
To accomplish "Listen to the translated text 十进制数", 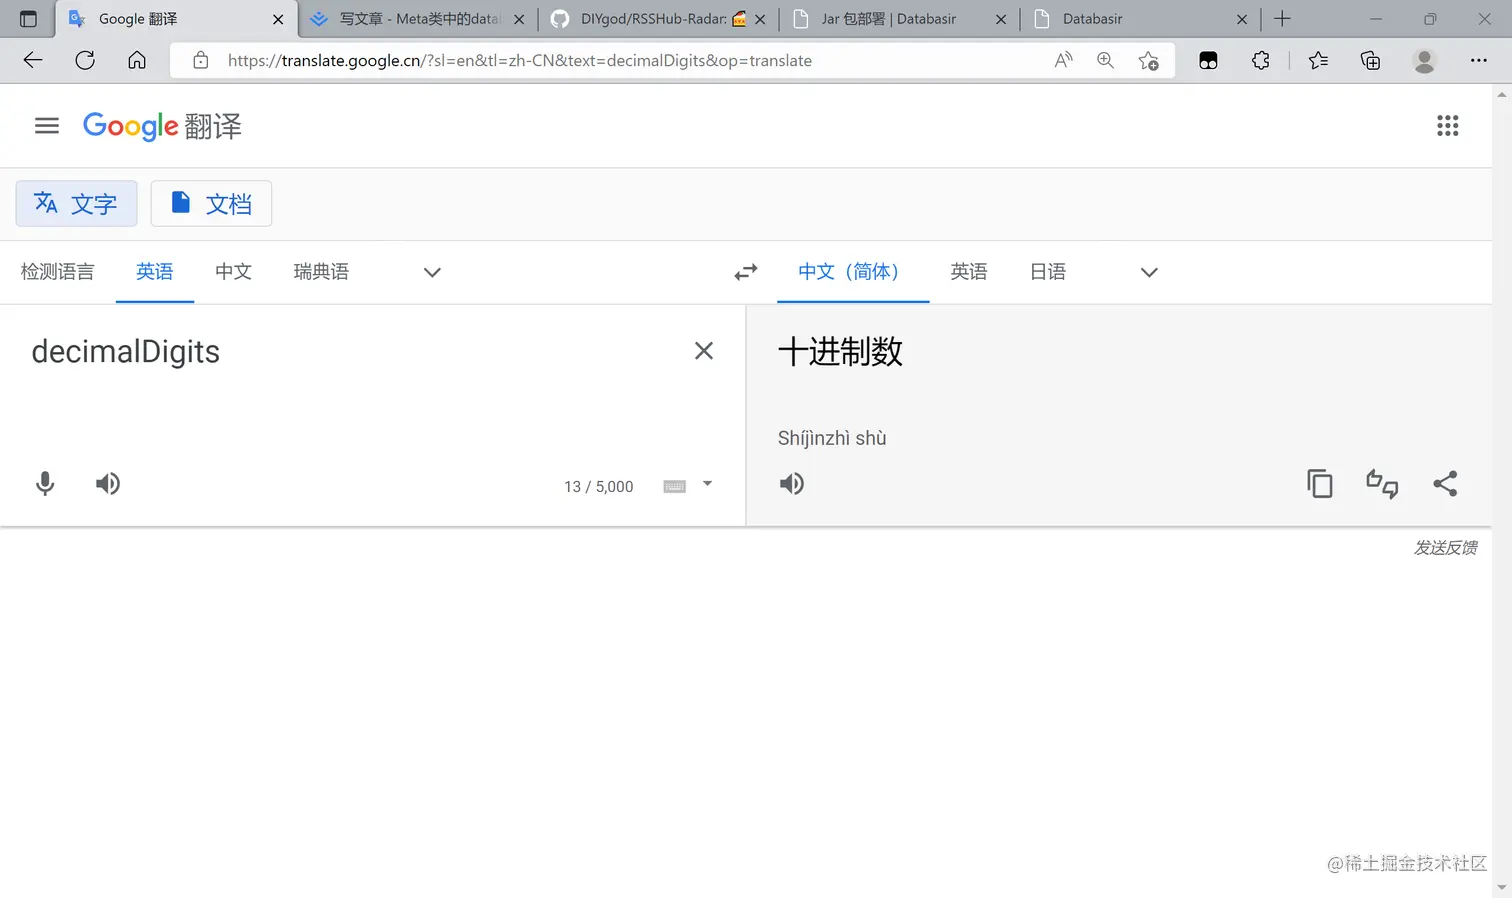I will point(791,484).
